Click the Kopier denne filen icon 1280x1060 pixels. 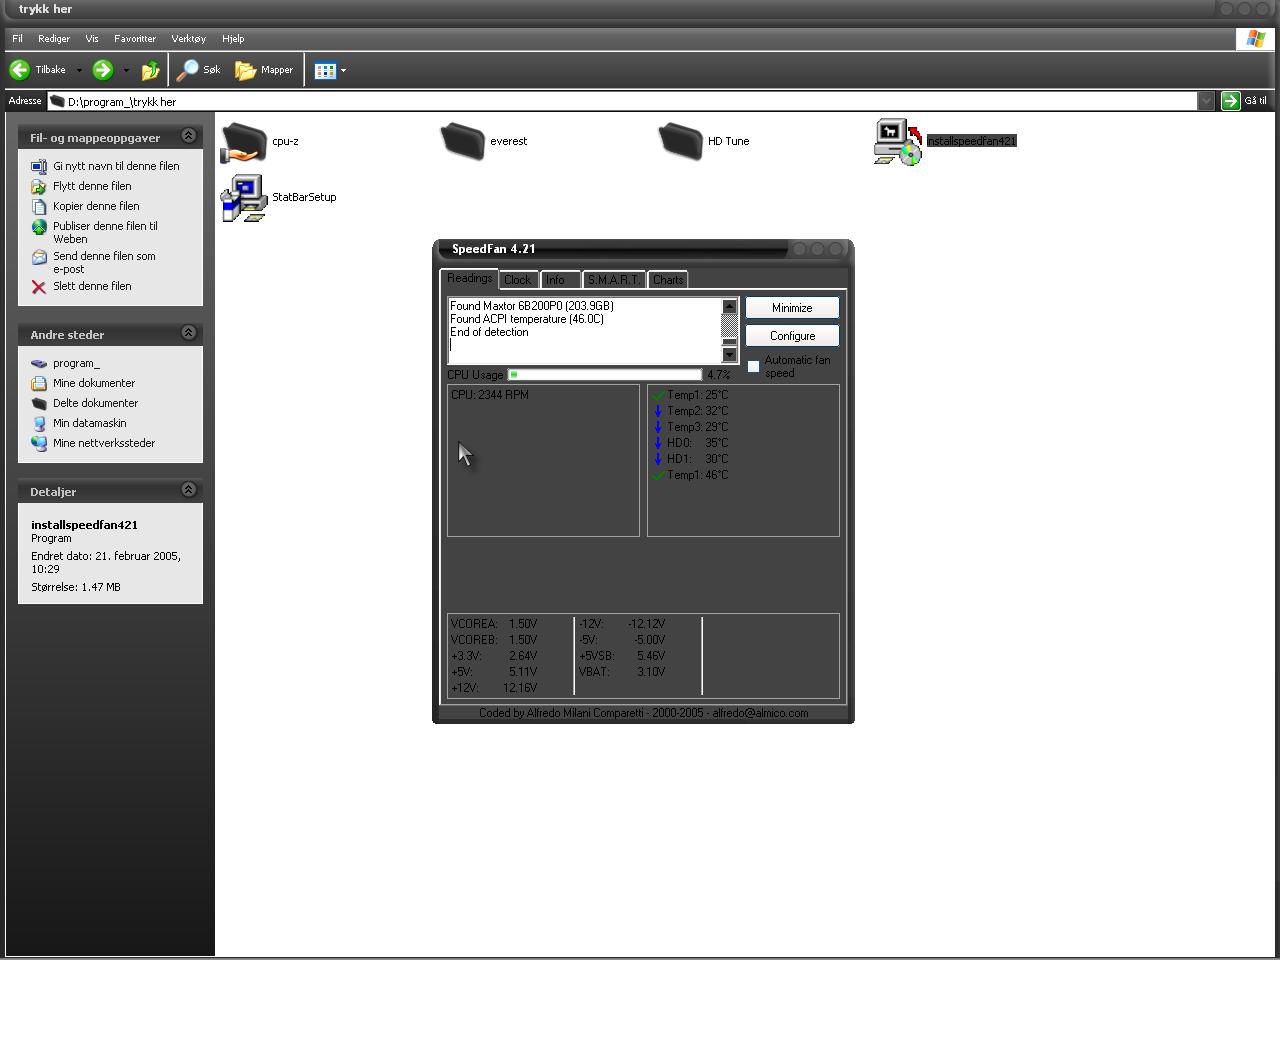tap(39, 206)
